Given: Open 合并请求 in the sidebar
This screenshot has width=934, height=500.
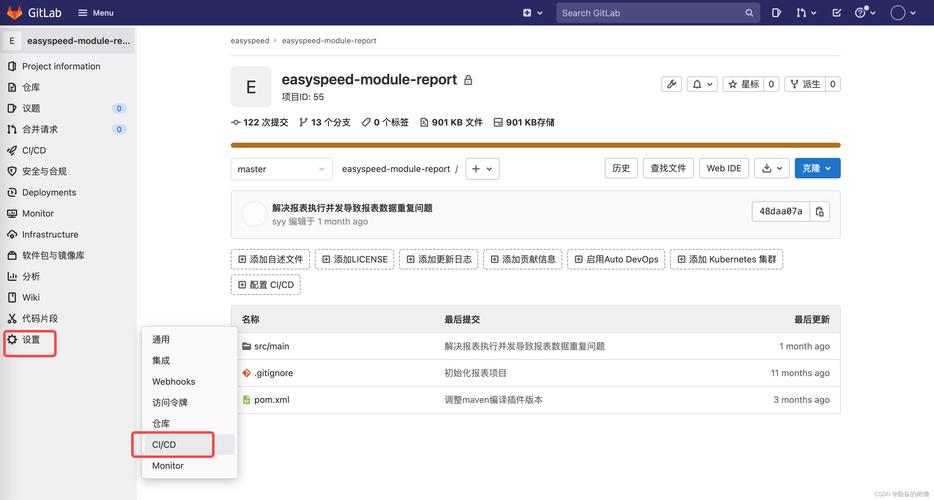Looking at the screenshot, I should [x=40, y=129].
